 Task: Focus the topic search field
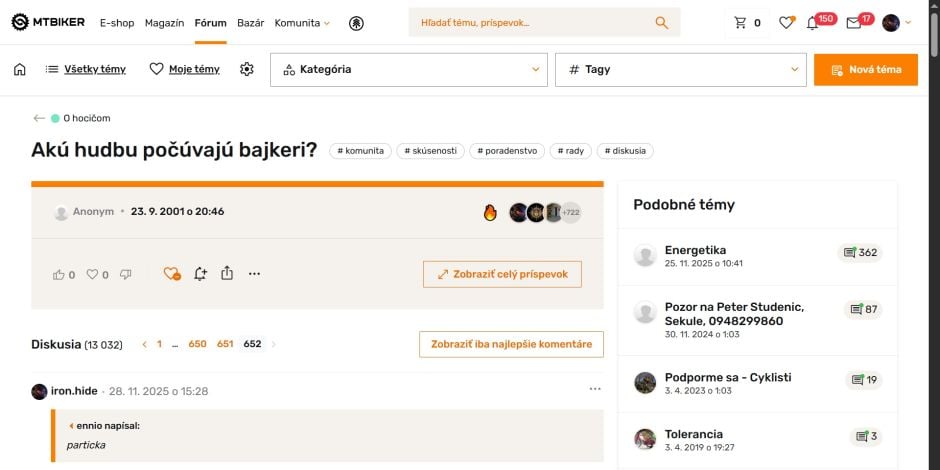[x=530, y=23]
